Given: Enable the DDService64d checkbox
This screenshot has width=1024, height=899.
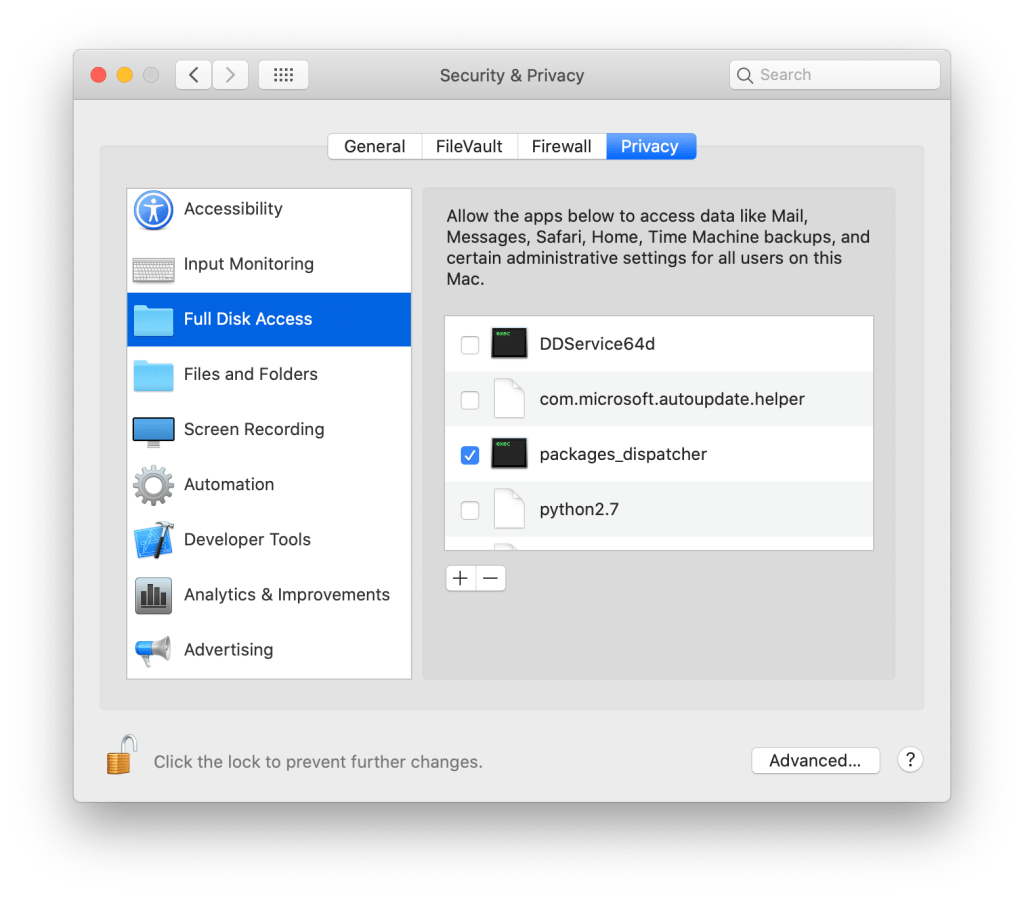Looking at the screenshot, I should [x=470, y=345].
